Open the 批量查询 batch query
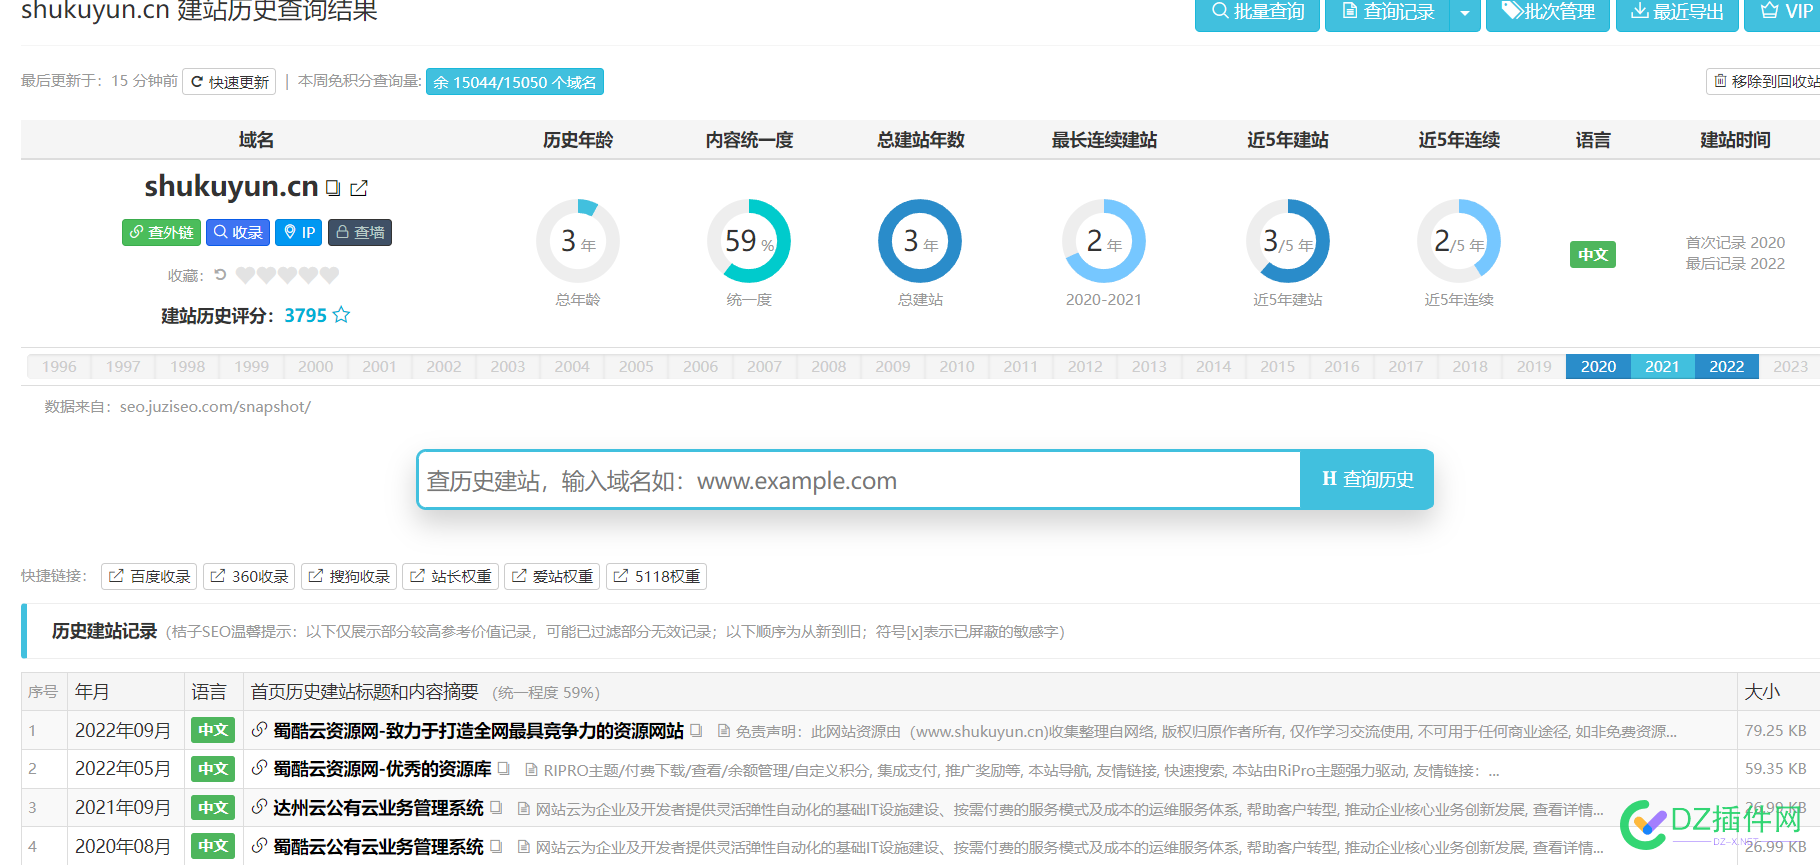Viewport: 1820px width, 865px height. (1257, 12)
